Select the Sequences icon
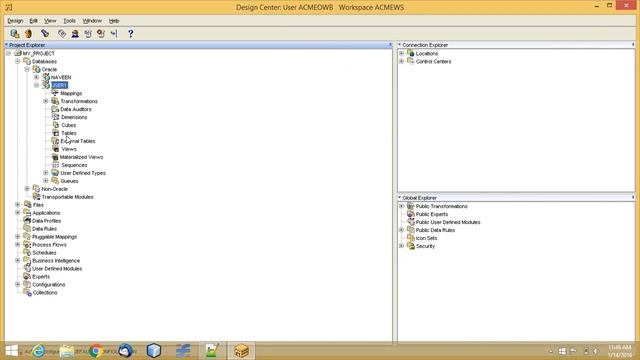Viewport: 640px width, 360px height. pyautogui.click(x=56, y=165)
